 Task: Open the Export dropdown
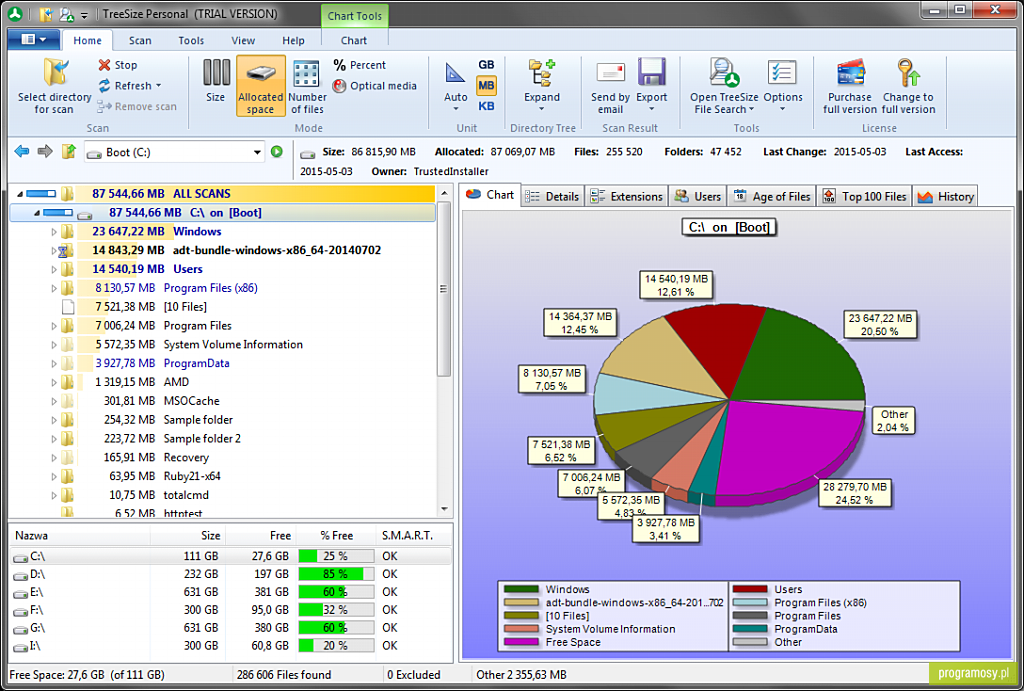(651, 85)
